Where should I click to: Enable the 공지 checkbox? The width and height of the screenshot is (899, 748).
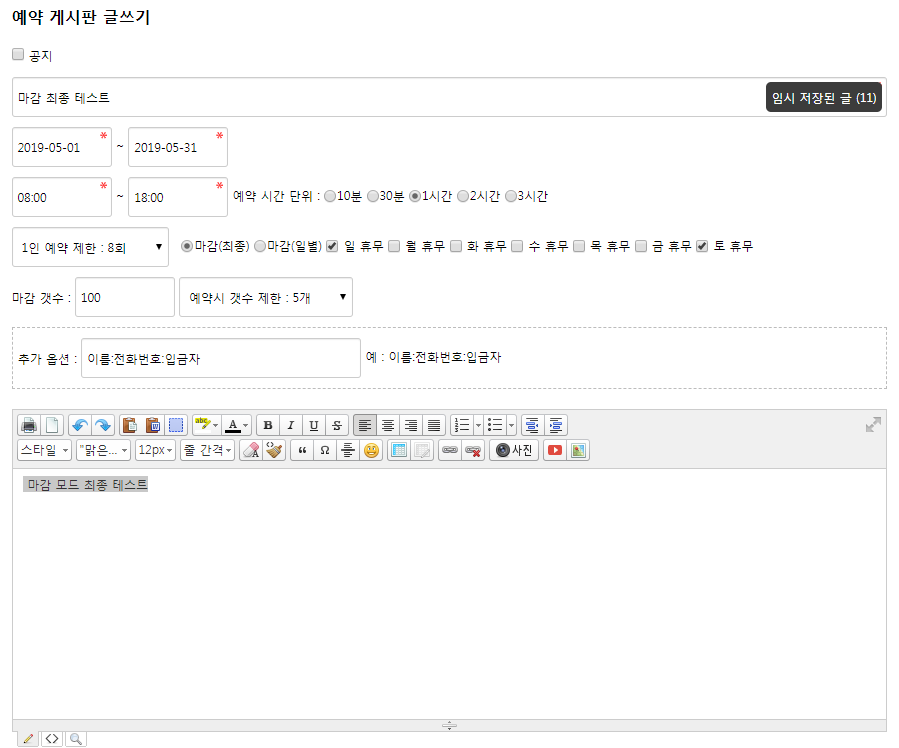[x=18, y=55]
